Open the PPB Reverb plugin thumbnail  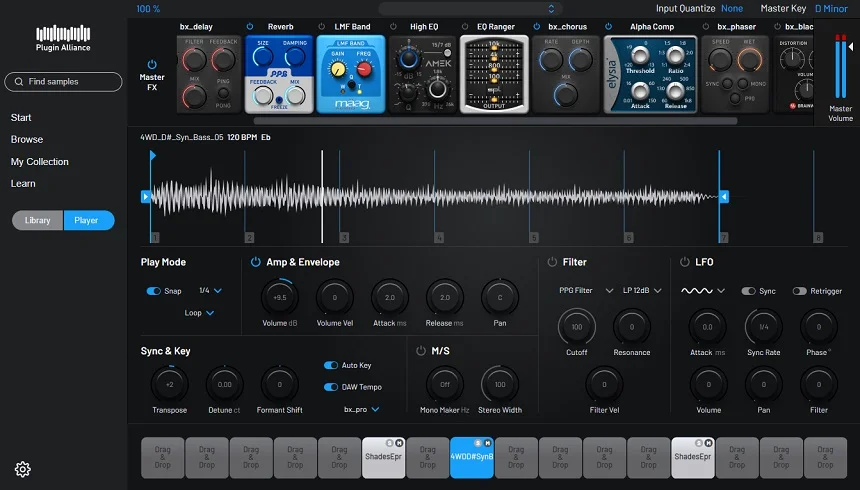pyautogui.click(x=279, y=75)
